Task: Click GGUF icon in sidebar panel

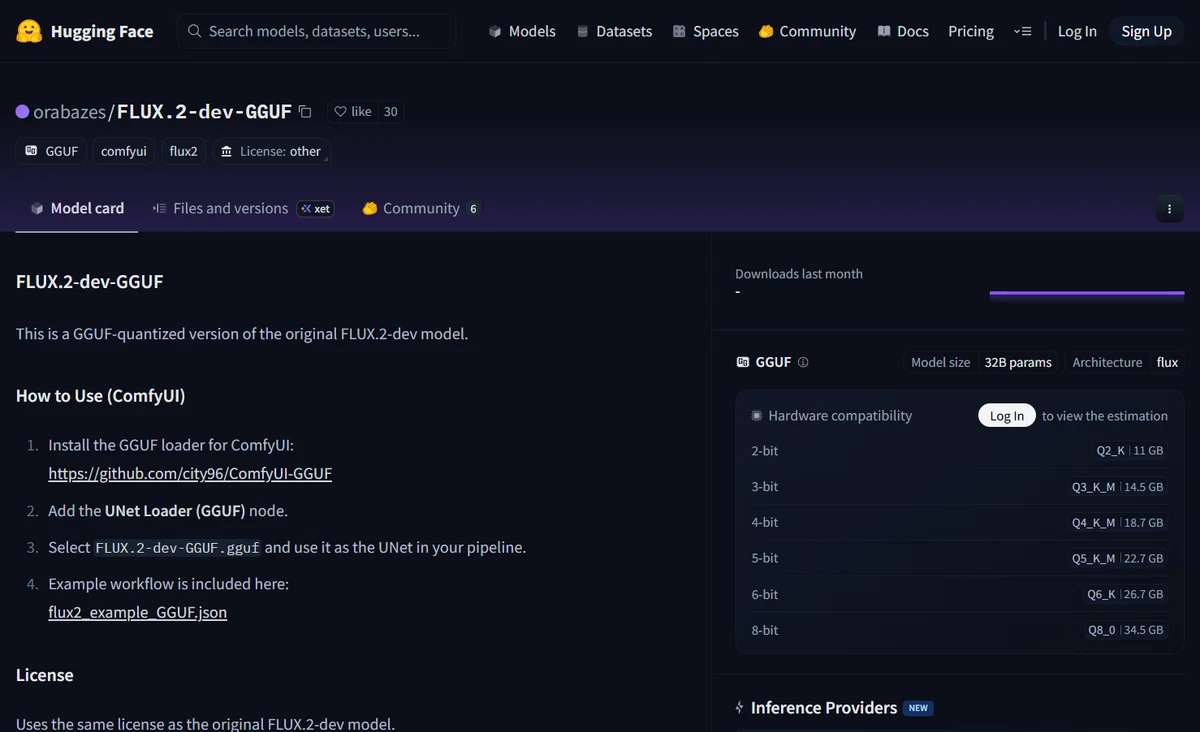Action: pos(743,362)
